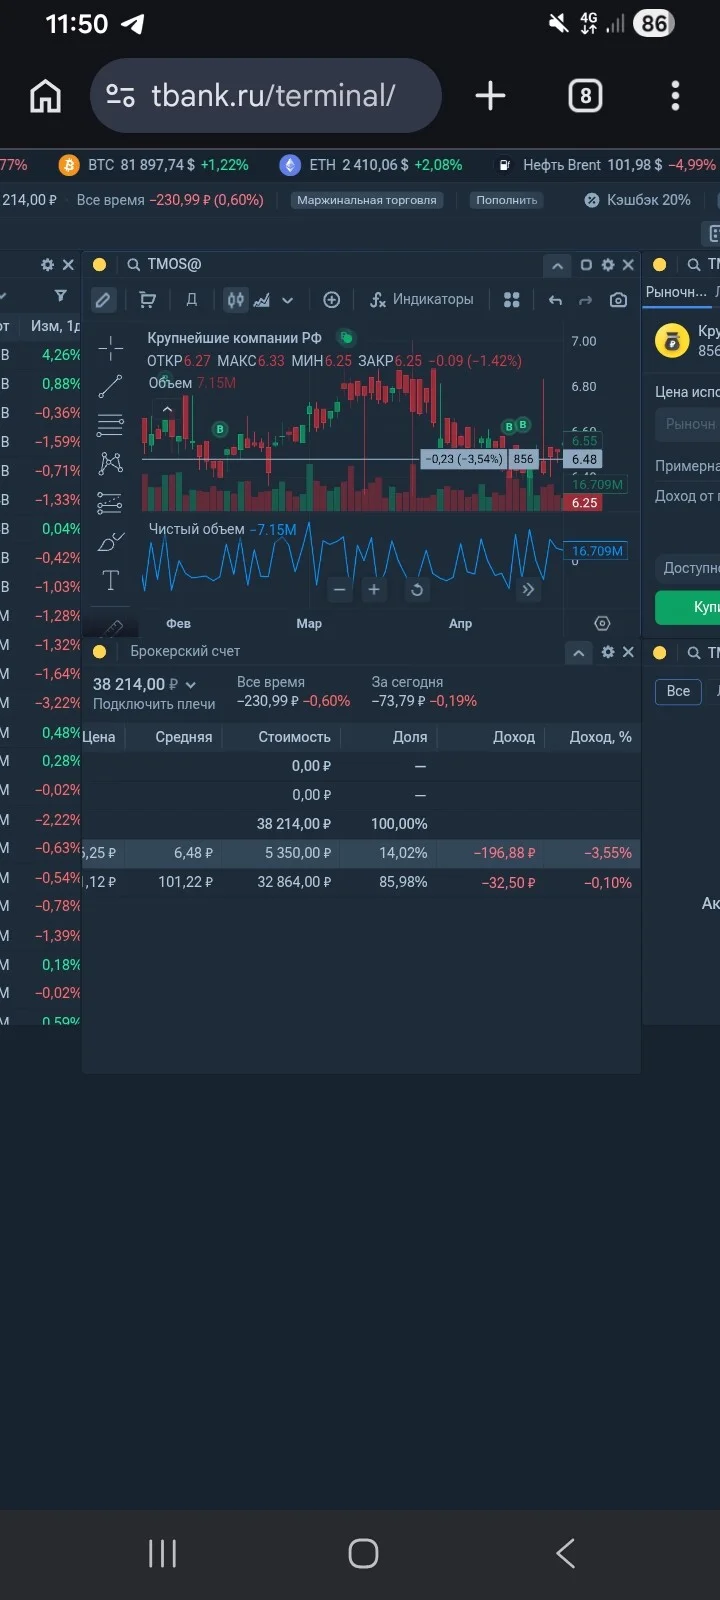Open the chart layout grid icon
Image resolution: width=720 pixels, height=1600 pixels.
point(512,300)
